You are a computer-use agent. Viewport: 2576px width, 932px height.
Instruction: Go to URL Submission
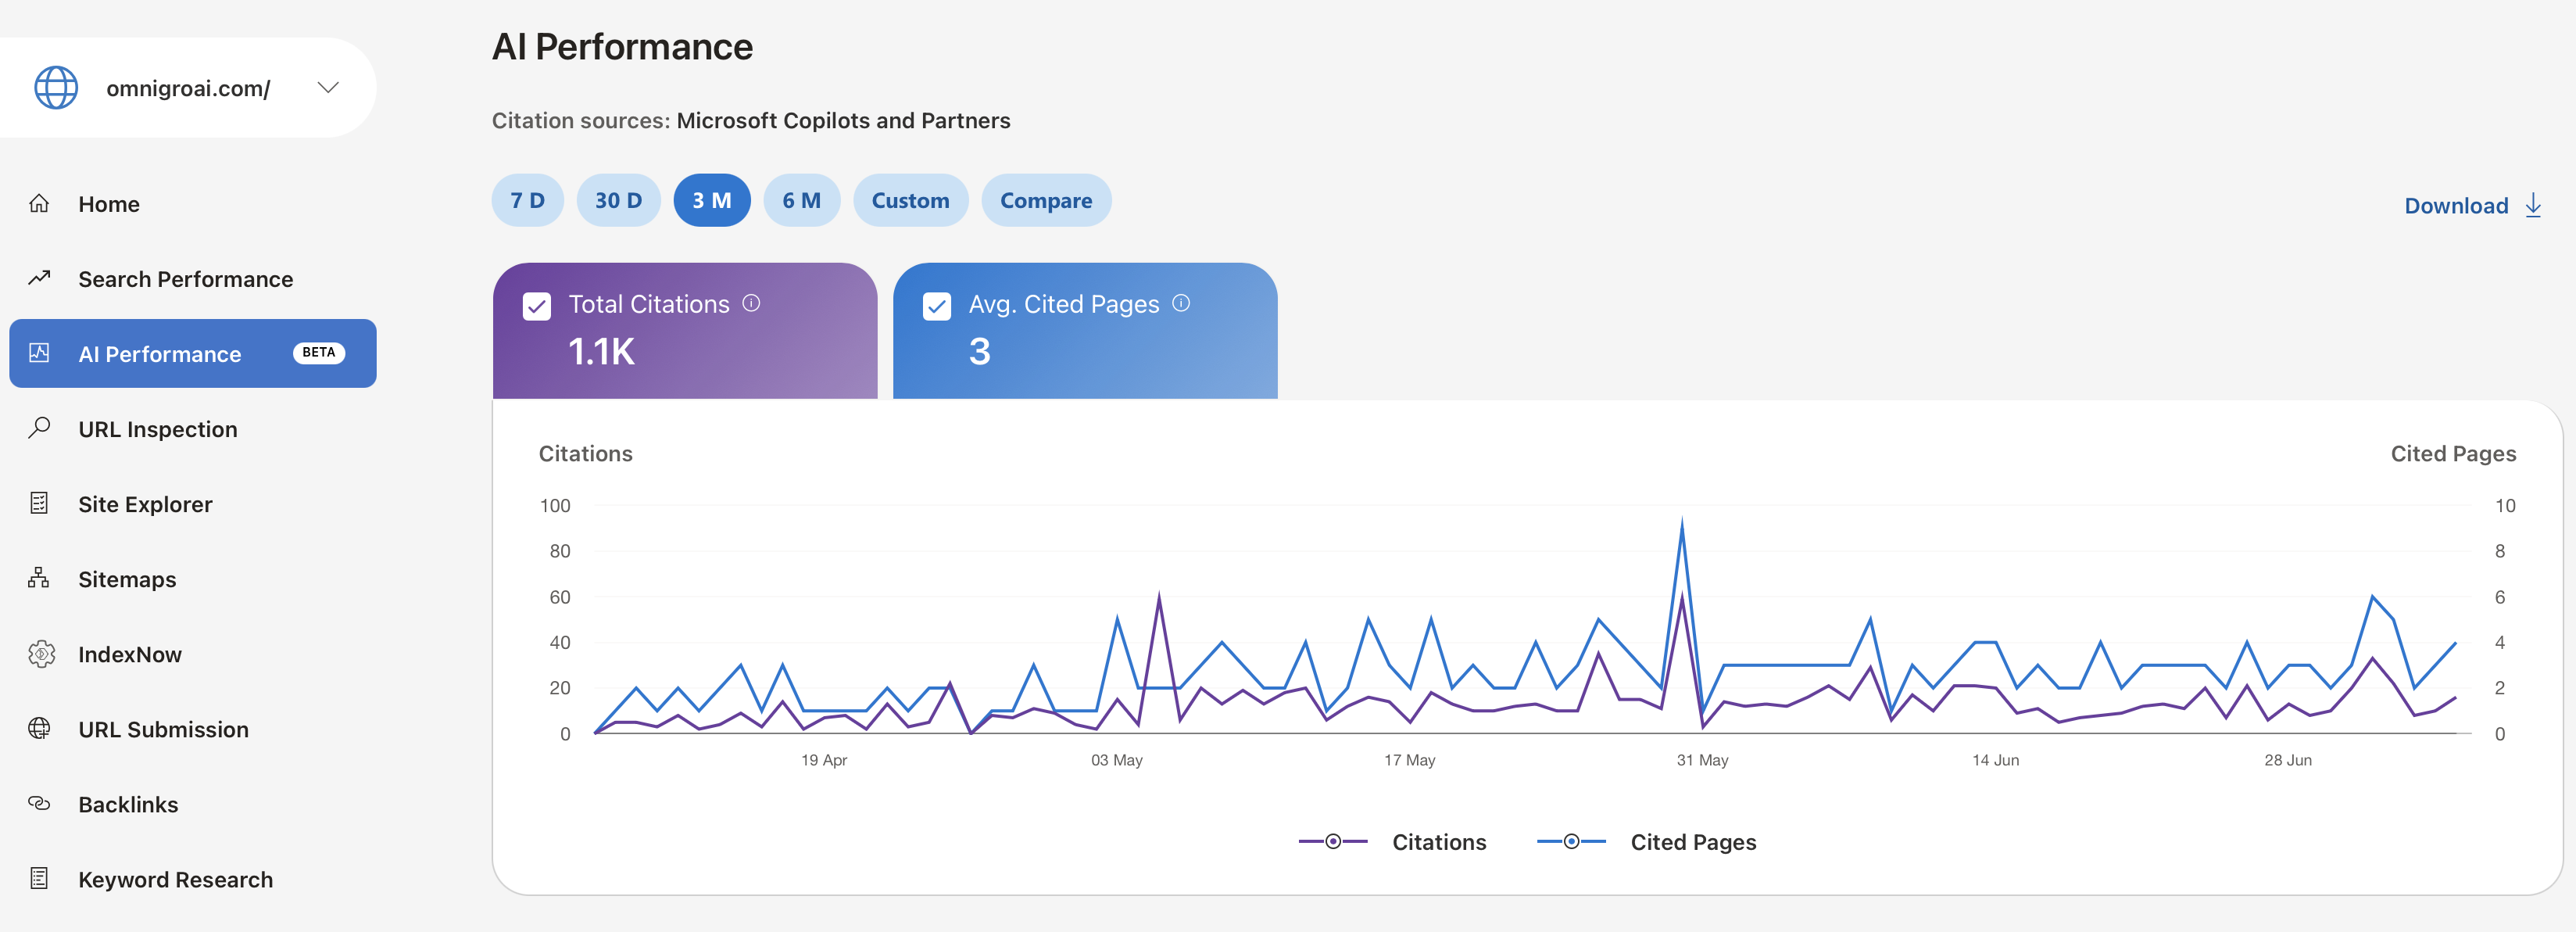click(x=163, y=729)
